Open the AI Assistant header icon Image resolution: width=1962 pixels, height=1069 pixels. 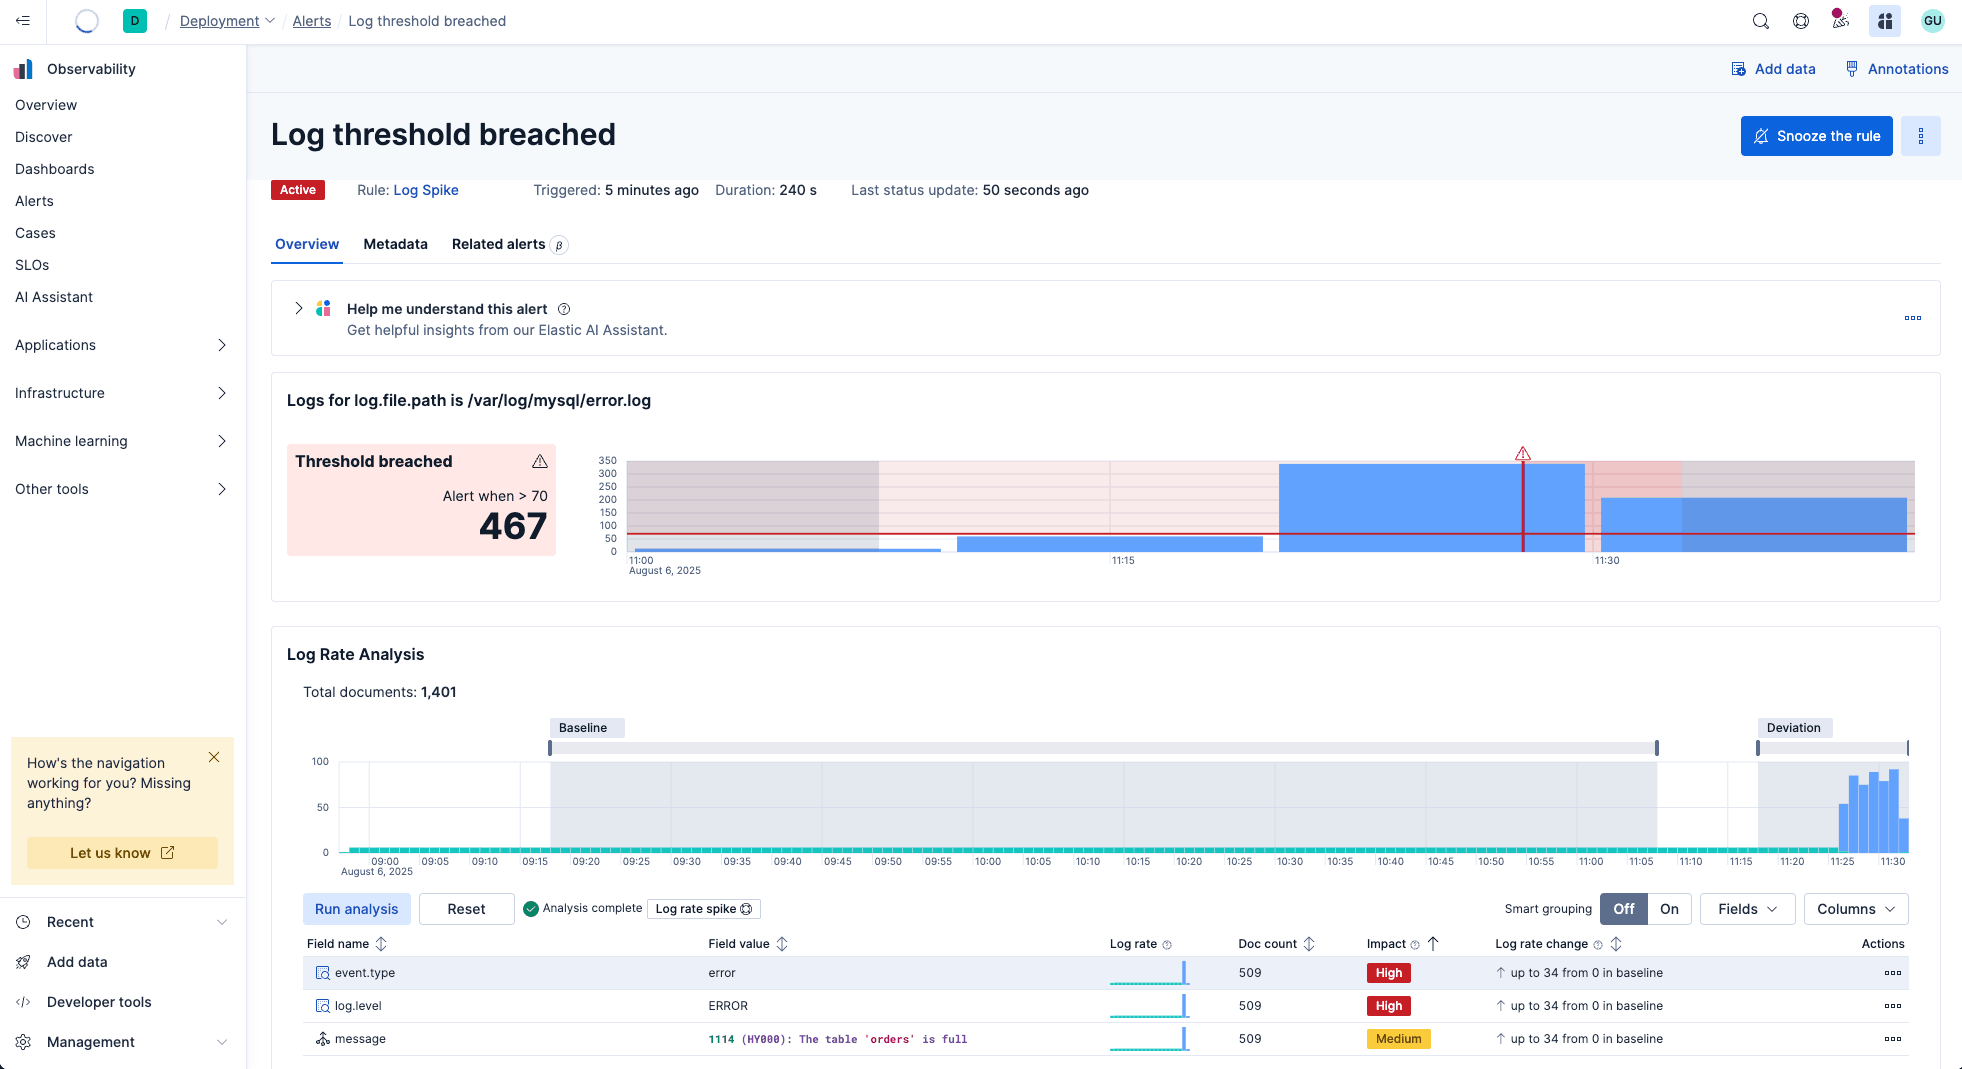tap(1884, 21)
